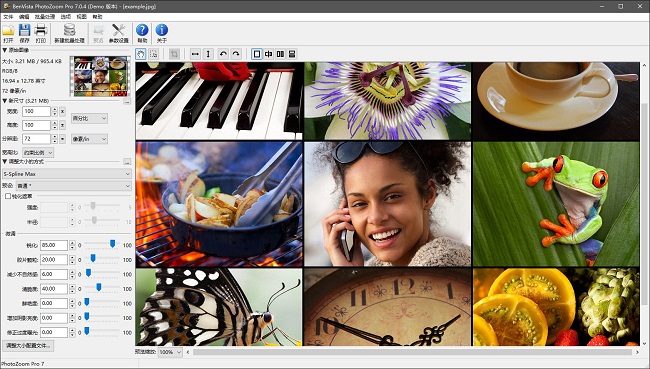The height and width of the screenshot is (369, 650).
Task: Switch to stacked horizontal split preview
Action: (292, 54)
